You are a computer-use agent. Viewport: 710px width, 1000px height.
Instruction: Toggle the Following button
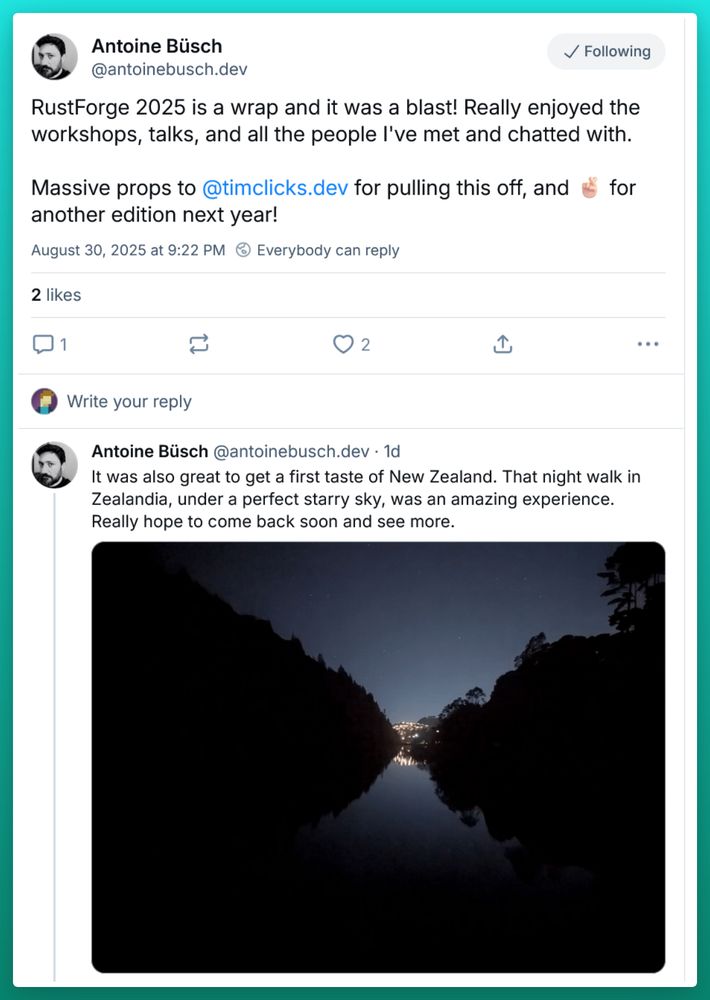[606, 52]
